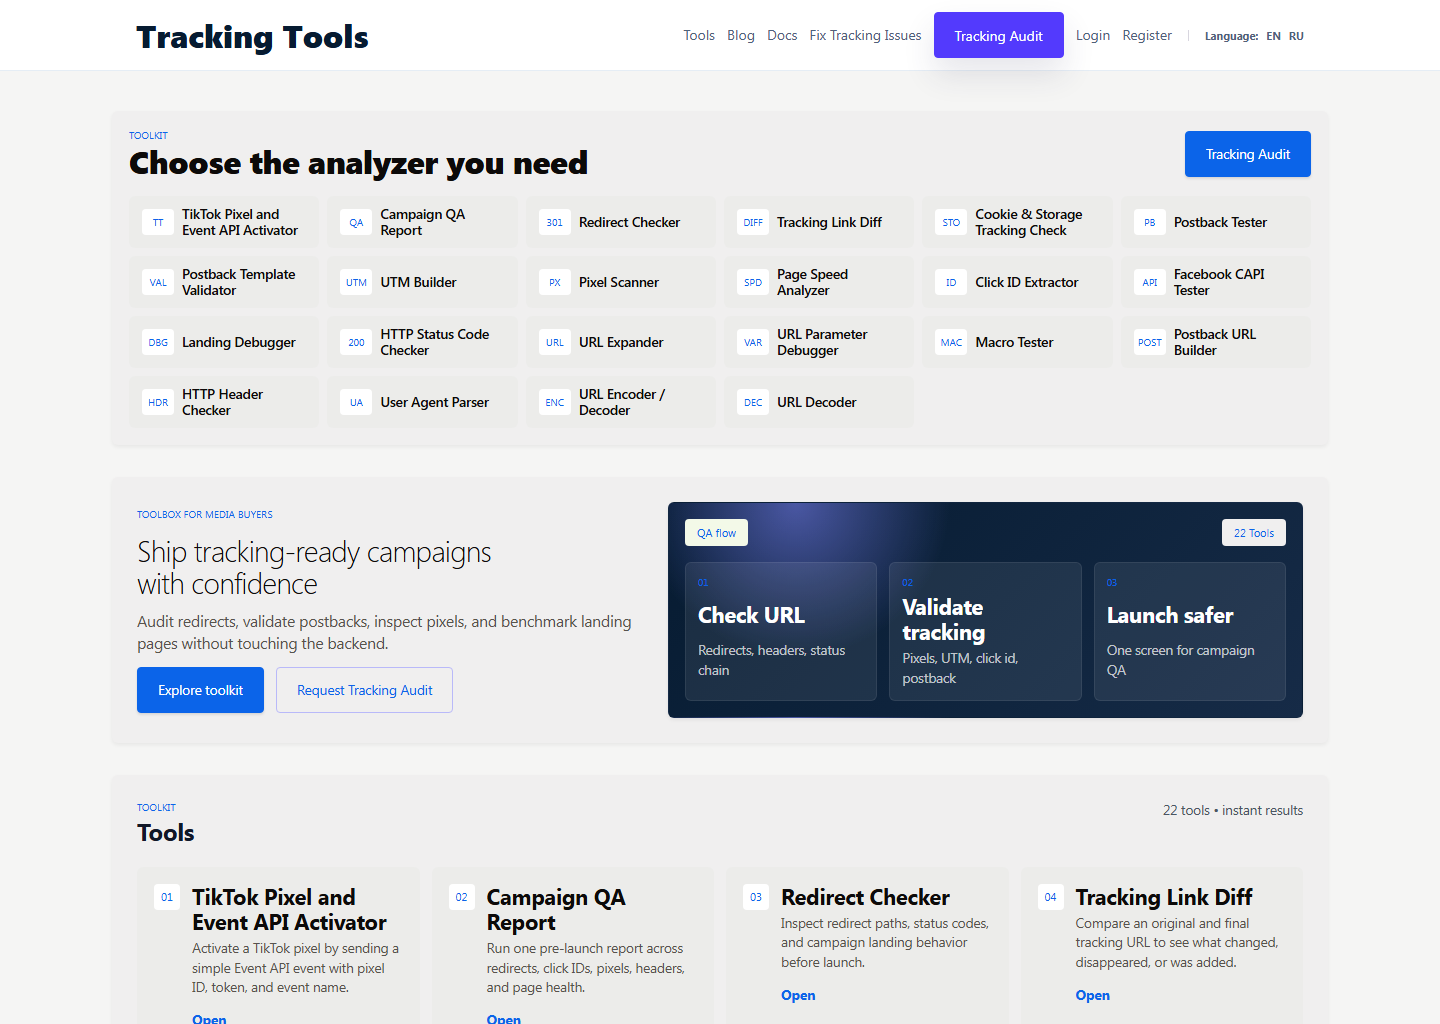This screenshot has height=1024, width=1440.
Task: Click the URL badge beside URL Expander
Action: point(555,342)
